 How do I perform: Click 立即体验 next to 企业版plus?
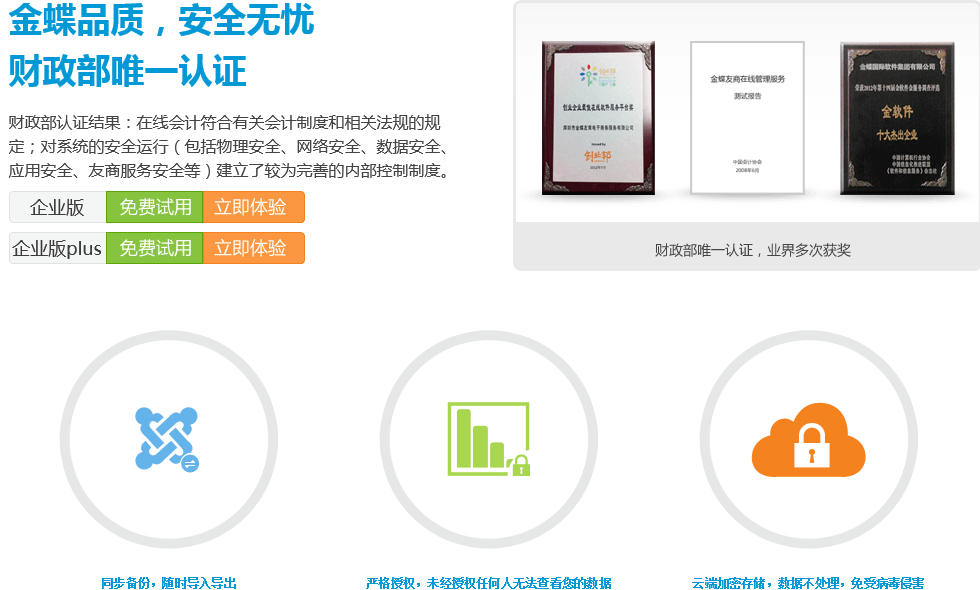pos(254,248)
